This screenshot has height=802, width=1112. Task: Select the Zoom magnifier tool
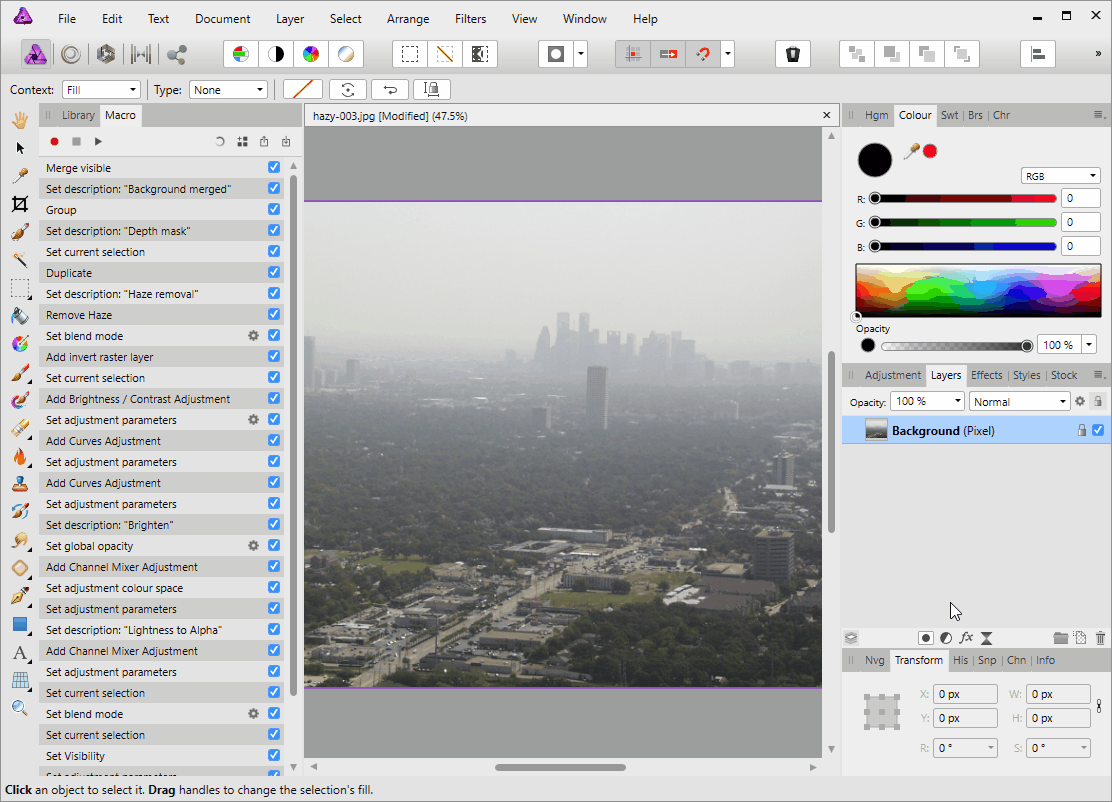19,708
